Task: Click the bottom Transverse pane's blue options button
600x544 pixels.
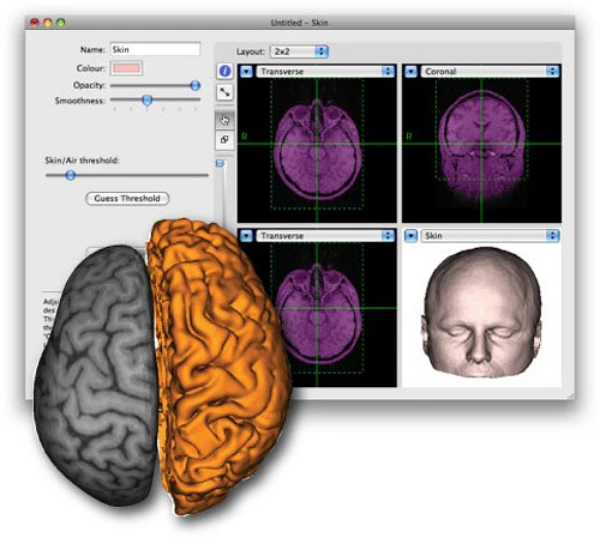Action: [246, 236]
